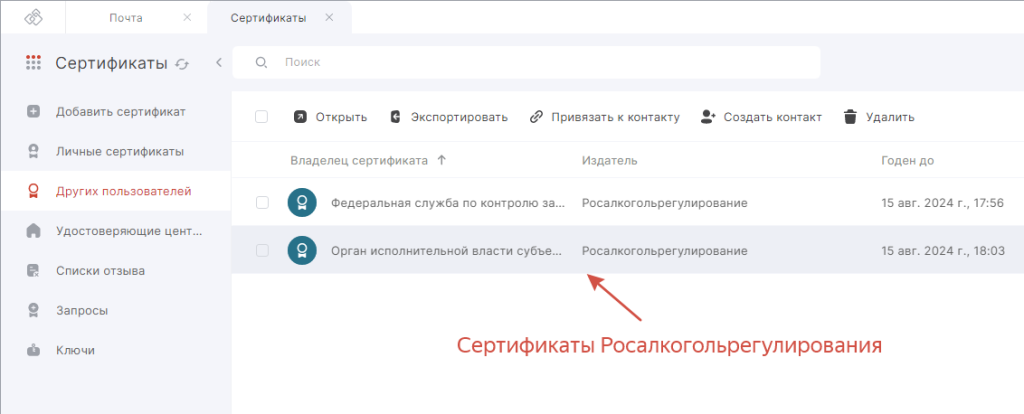1024x414 pixels.
Task: Click certificate icon of Федеральная служба row
Action: pos(302,203)
